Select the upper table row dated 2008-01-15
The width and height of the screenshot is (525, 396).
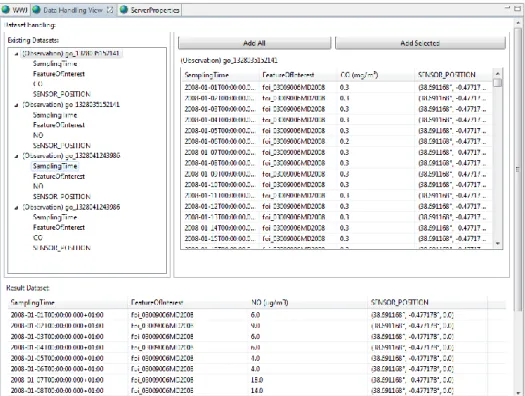[336, 239]
